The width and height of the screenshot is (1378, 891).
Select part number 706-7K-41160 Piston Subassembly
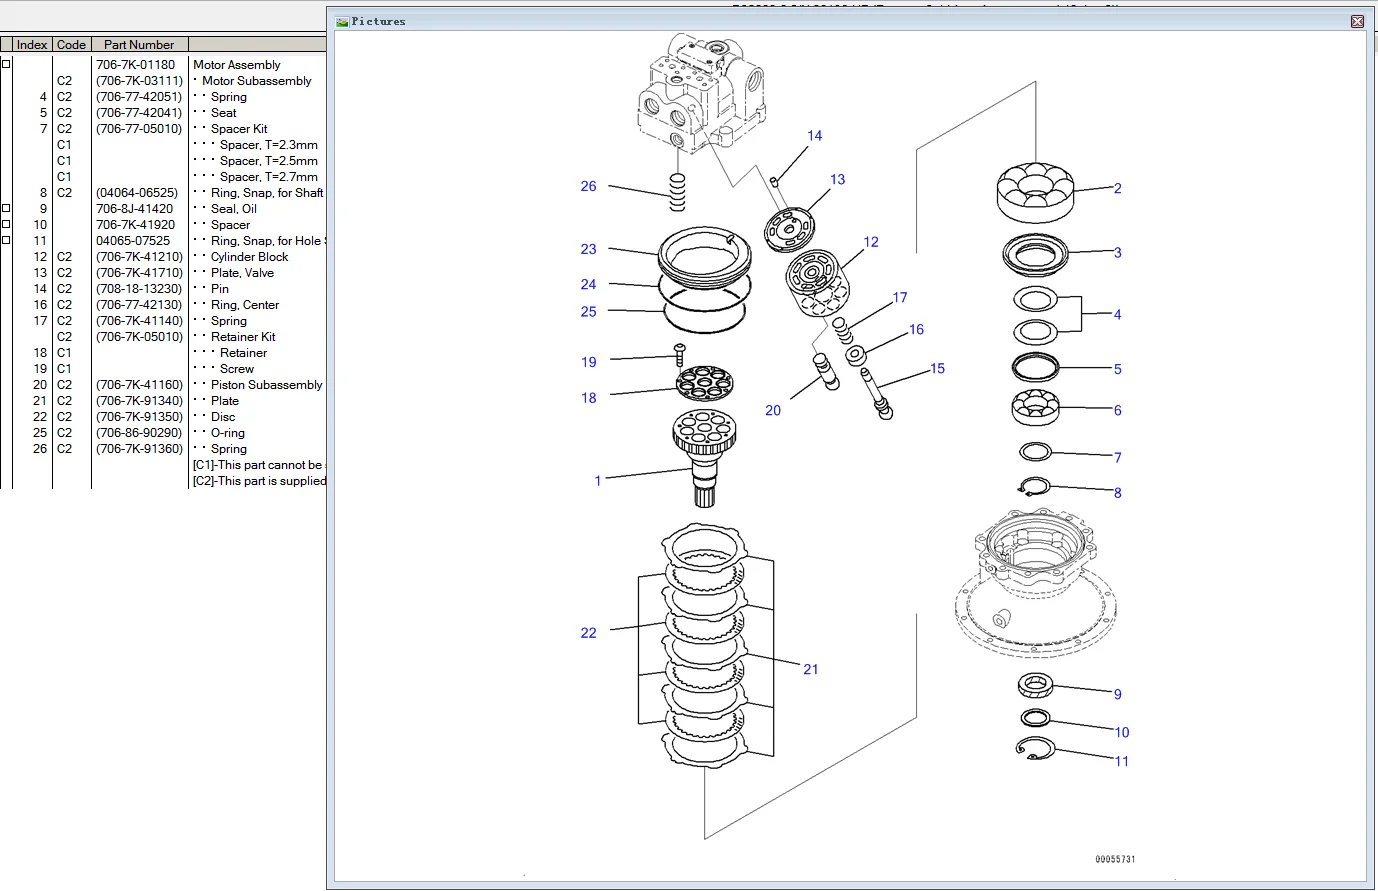click(140, 385)
